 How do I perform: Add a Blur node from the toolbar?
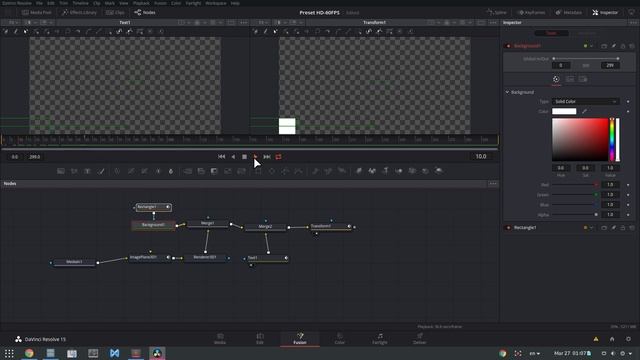click(171, 171)
